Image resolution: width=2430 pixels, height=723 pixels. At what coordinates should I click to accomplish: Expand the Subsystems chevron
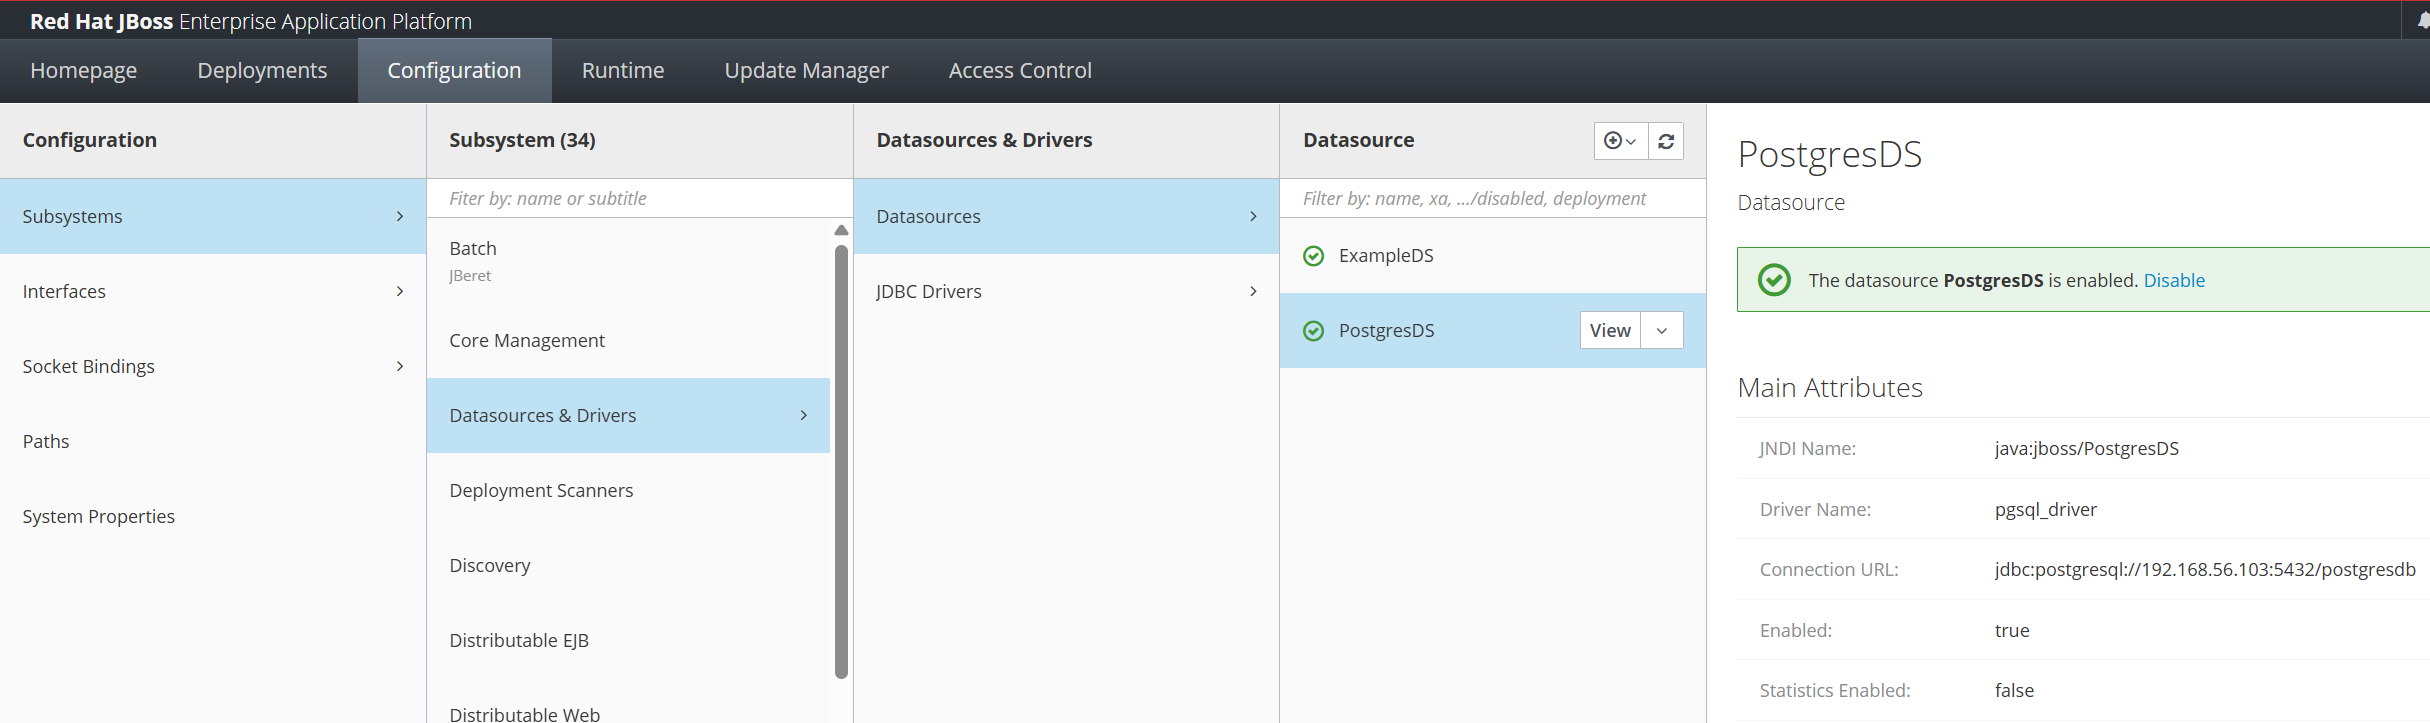pyautogui.click(x=400, y=216)
